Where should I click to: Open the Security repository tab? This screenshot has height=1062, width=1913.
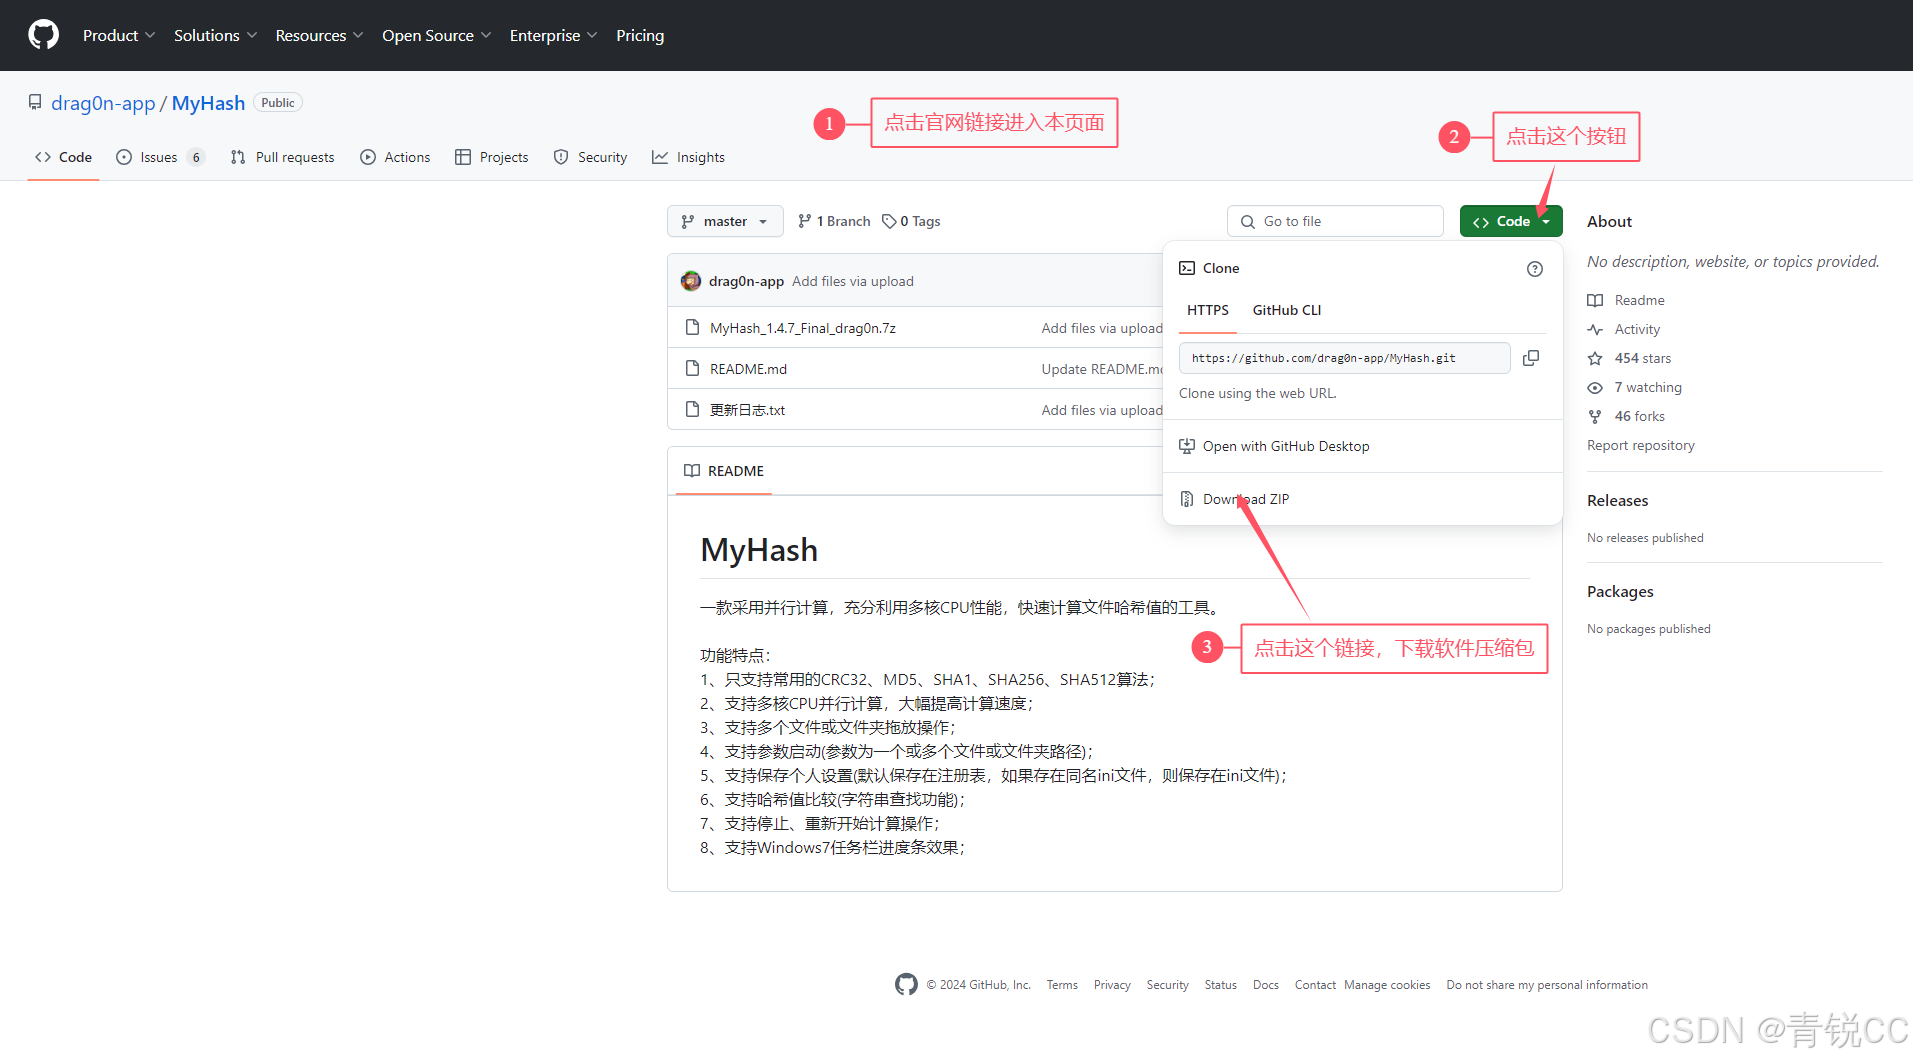click(x=591, y=157)
